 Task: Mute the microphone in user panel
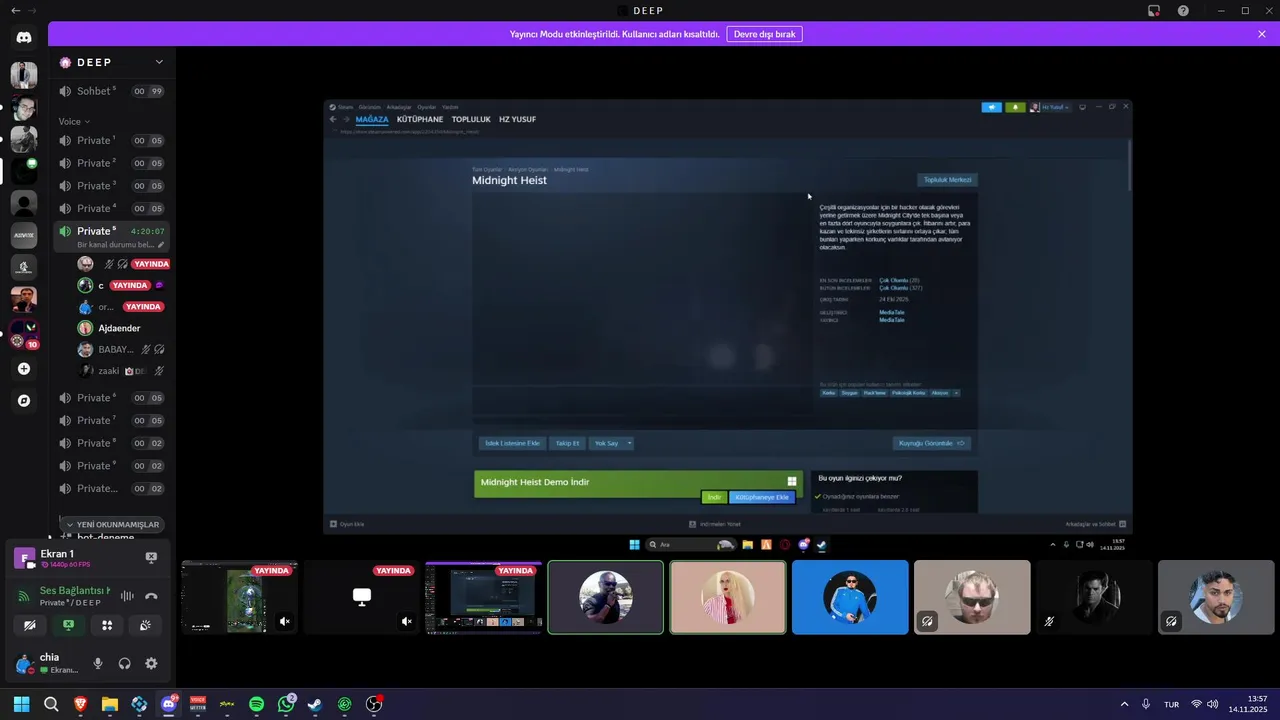point(98,663)
